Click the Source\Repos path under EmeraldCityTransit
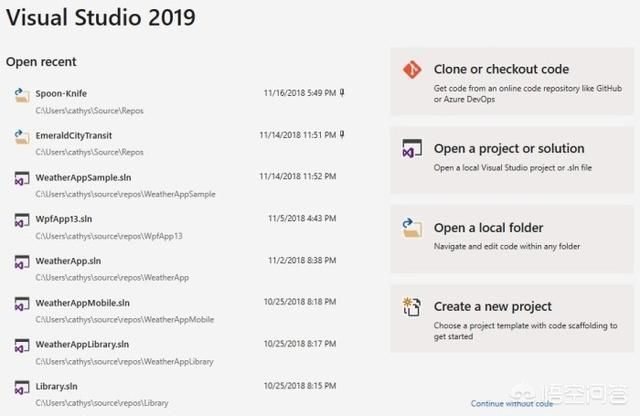The height and width of the screenshot is (416, 640). click(x=89, y=152)
